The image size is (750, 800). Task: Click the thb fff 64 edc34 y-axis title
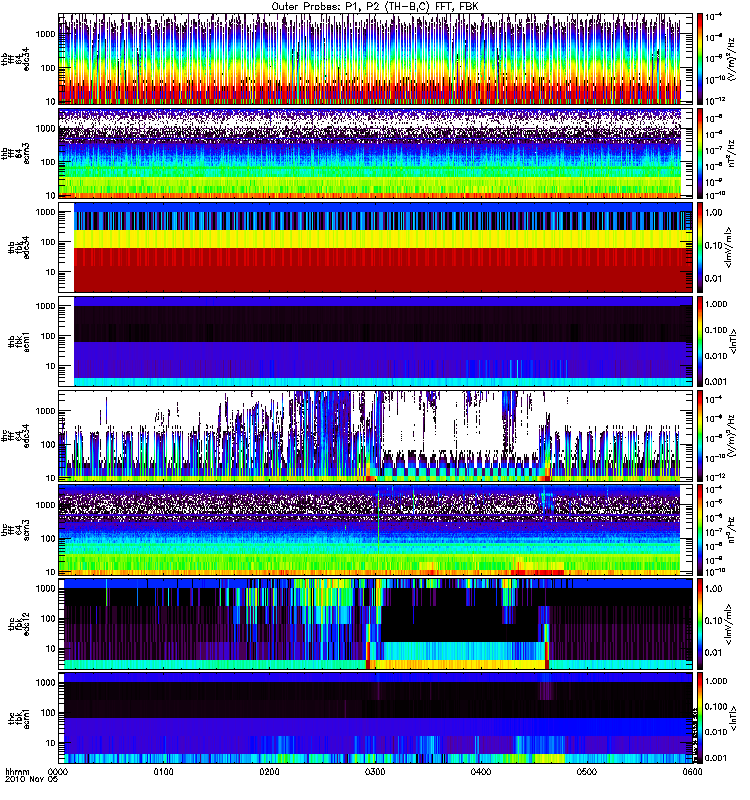point(16,59)
